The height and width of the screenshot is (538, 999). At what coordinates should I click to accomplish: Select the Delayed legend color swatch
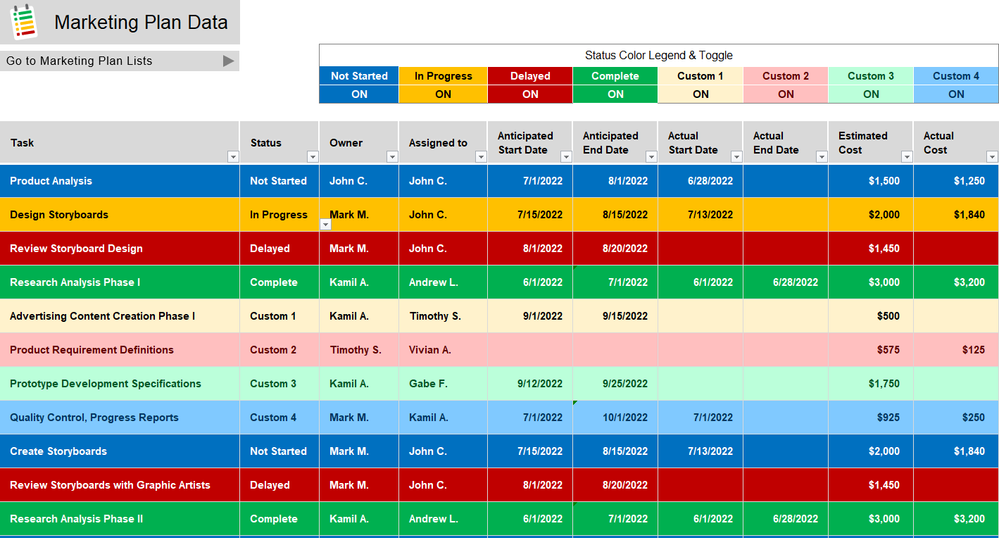pyautogui.click(x=530, y=76)
